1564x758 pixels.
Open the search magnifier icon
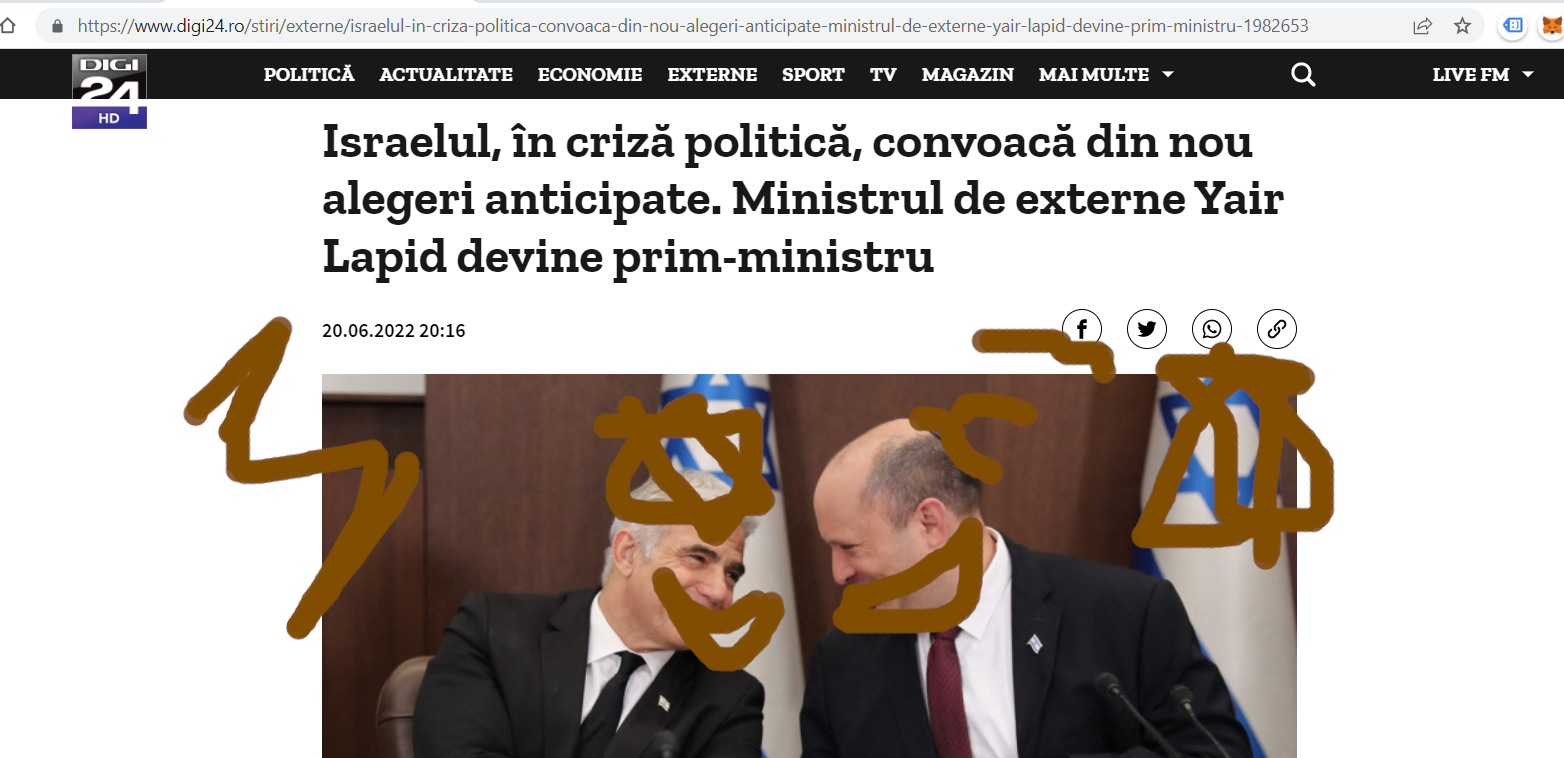coord(1303,75)
